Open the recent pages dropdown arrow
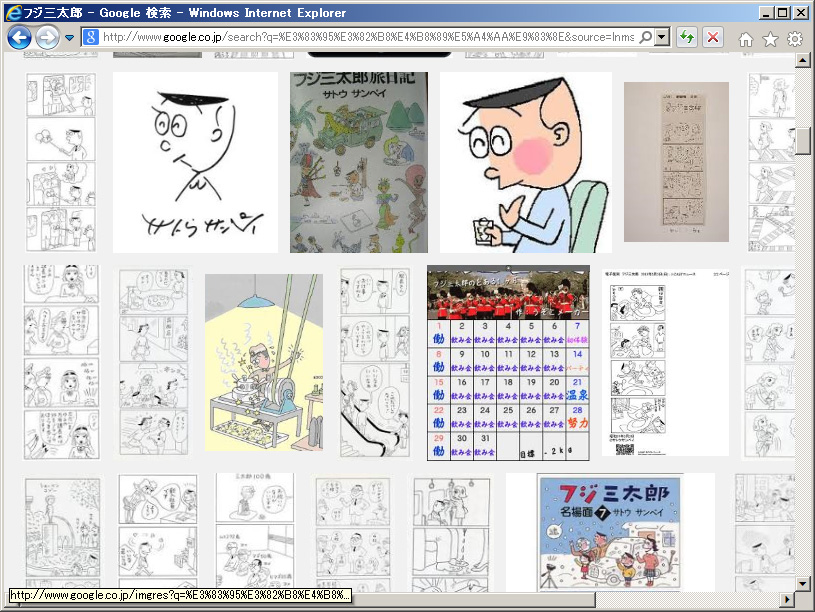 pyautogui.click(x=69, y=37)
